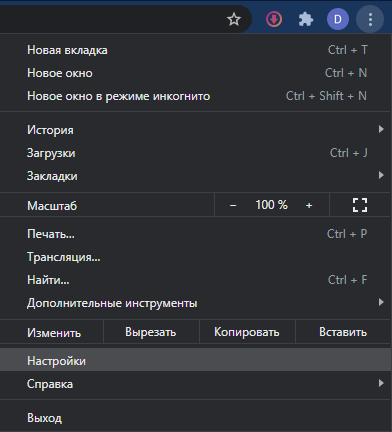The height and width of the screenshot is (432, 392).
Task: Select Трансляция... menu entry
Action: pyautogui.click(x=196, y=257)
